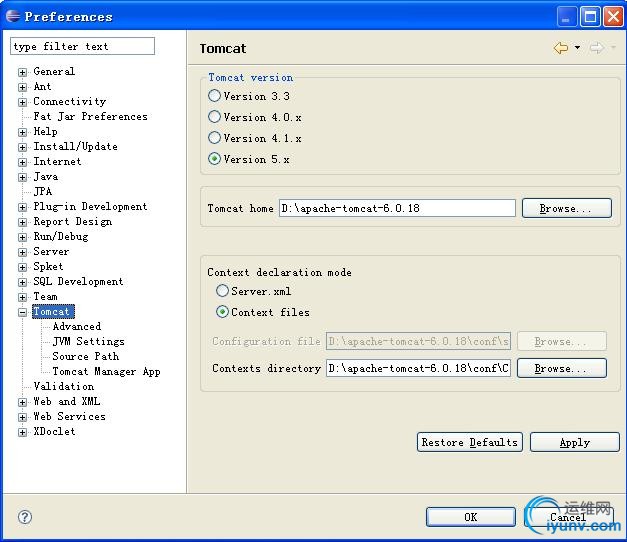Expand the Report Design node
Image resolution: width=627 pixels, height=542 pixels.
tap(22, 222)
